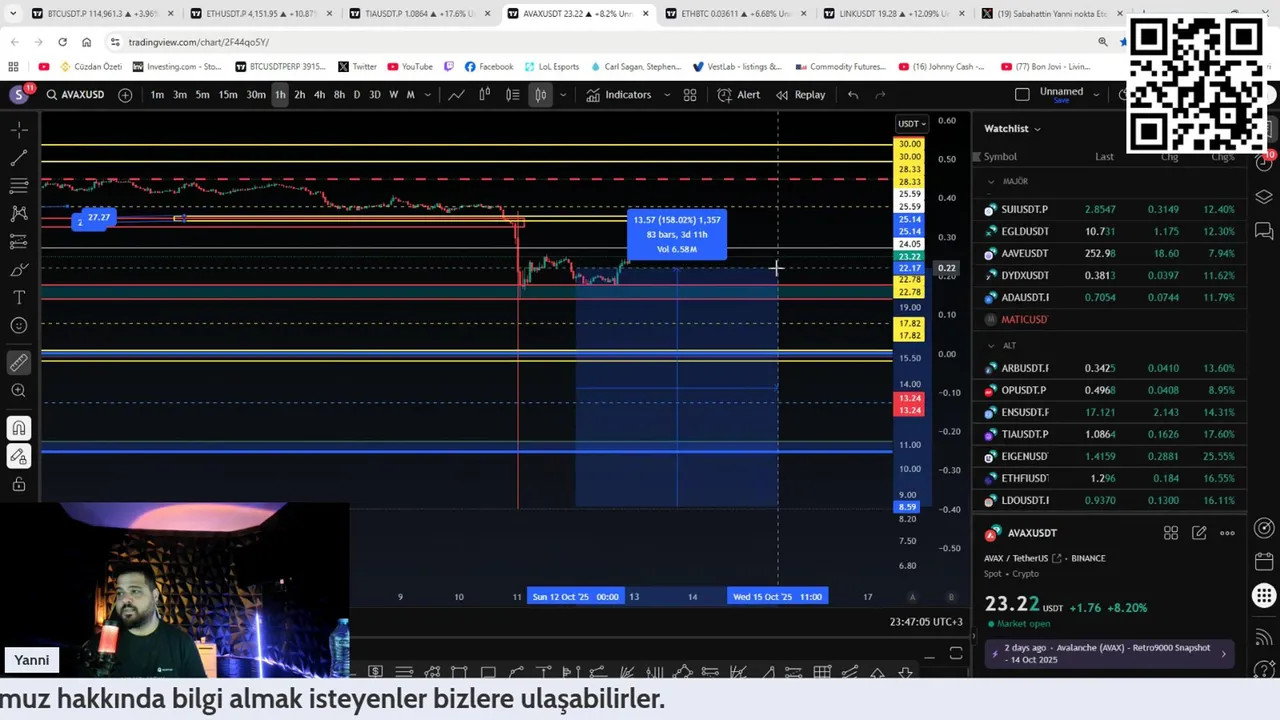Switch to the W weekly timeframe
The width and height of the screenshot is (1280, 720).
point(393,95)
